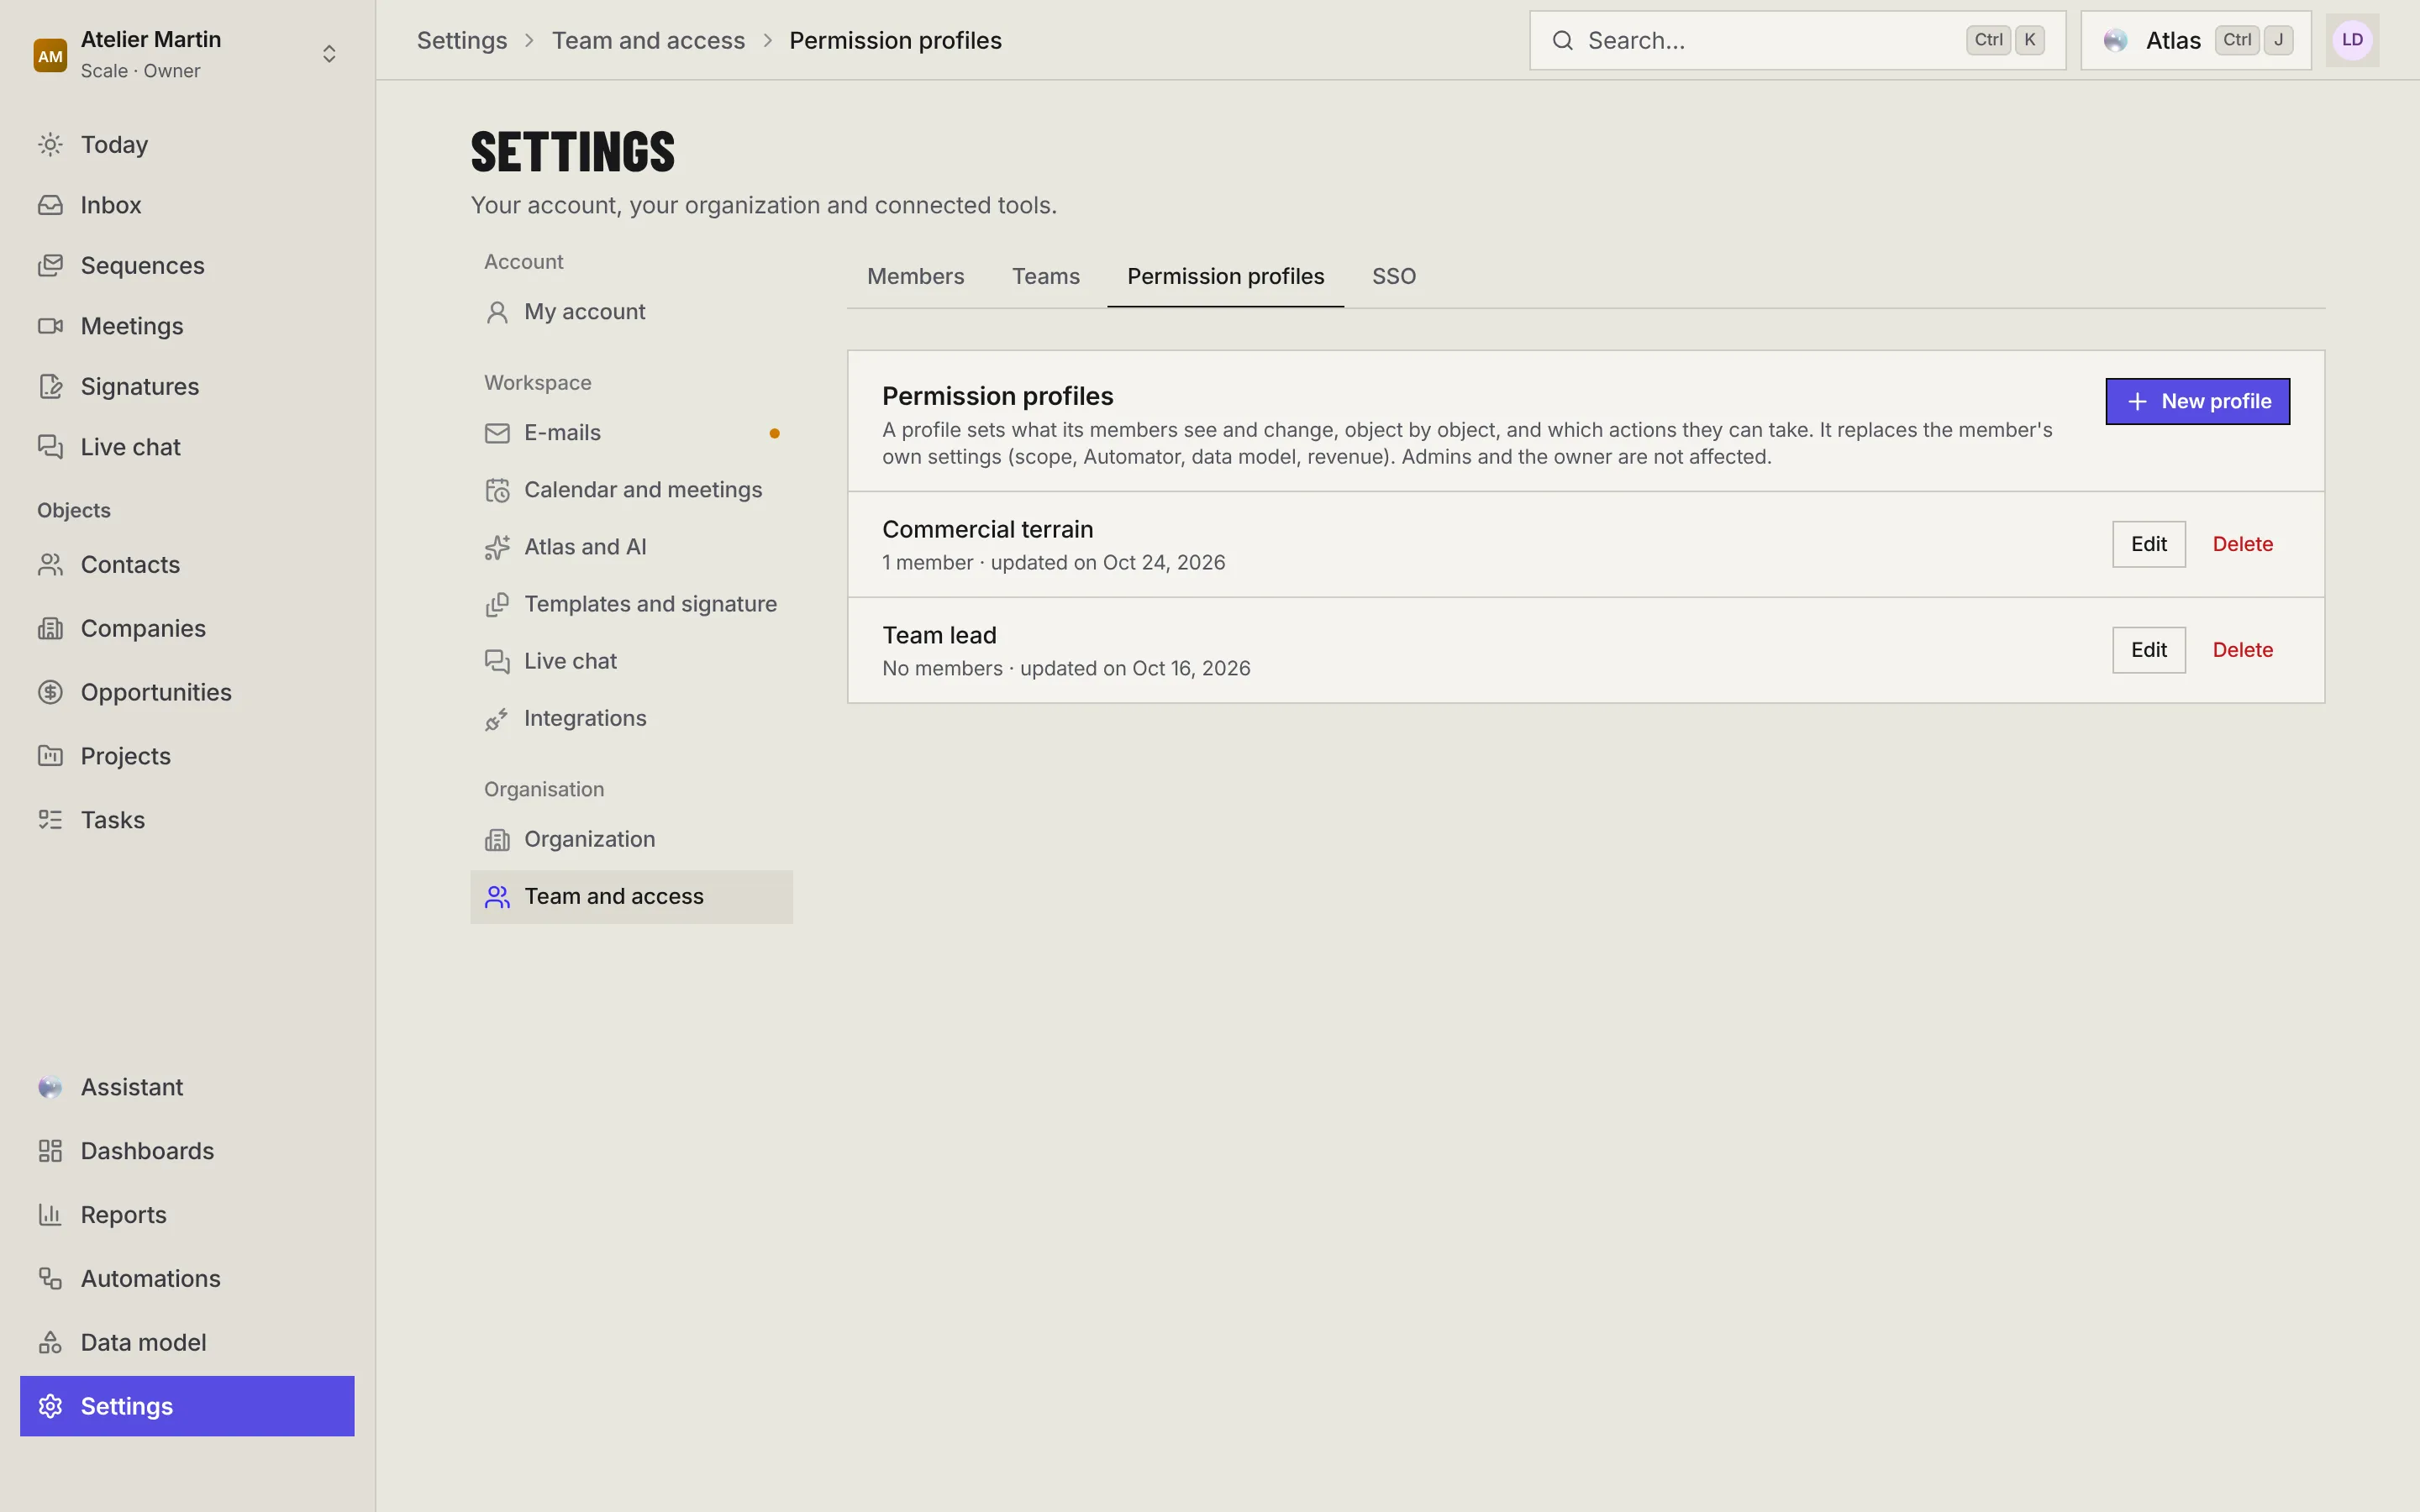Screen dimensions: 2420x1512
Task: Click the Automations workflow icon
Action: 50,1279
